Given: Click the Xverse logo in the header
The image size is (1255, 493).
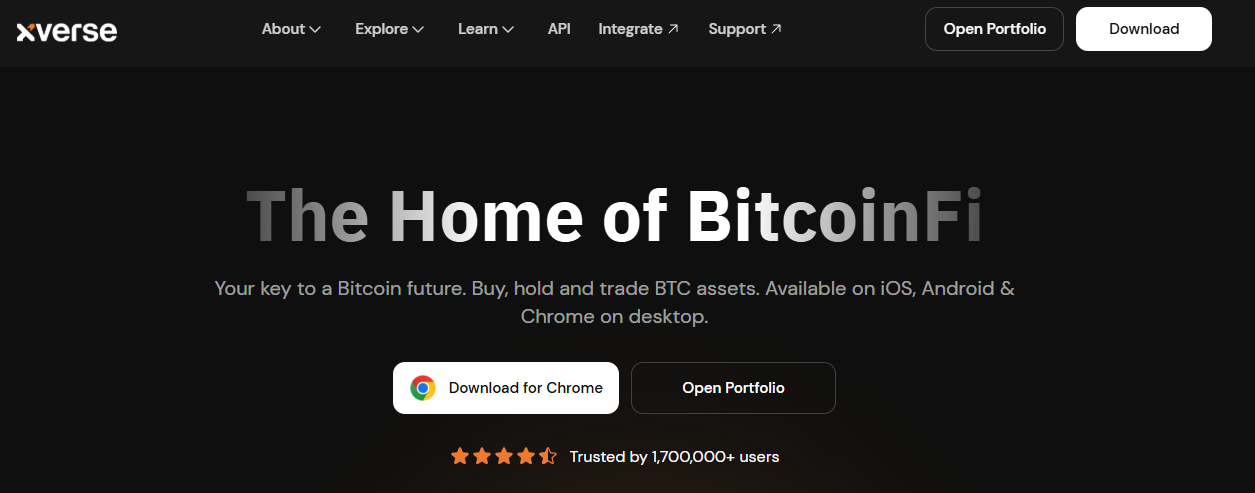Looking at the screenshot, I should pyautogui.click(x=67, y=31).
